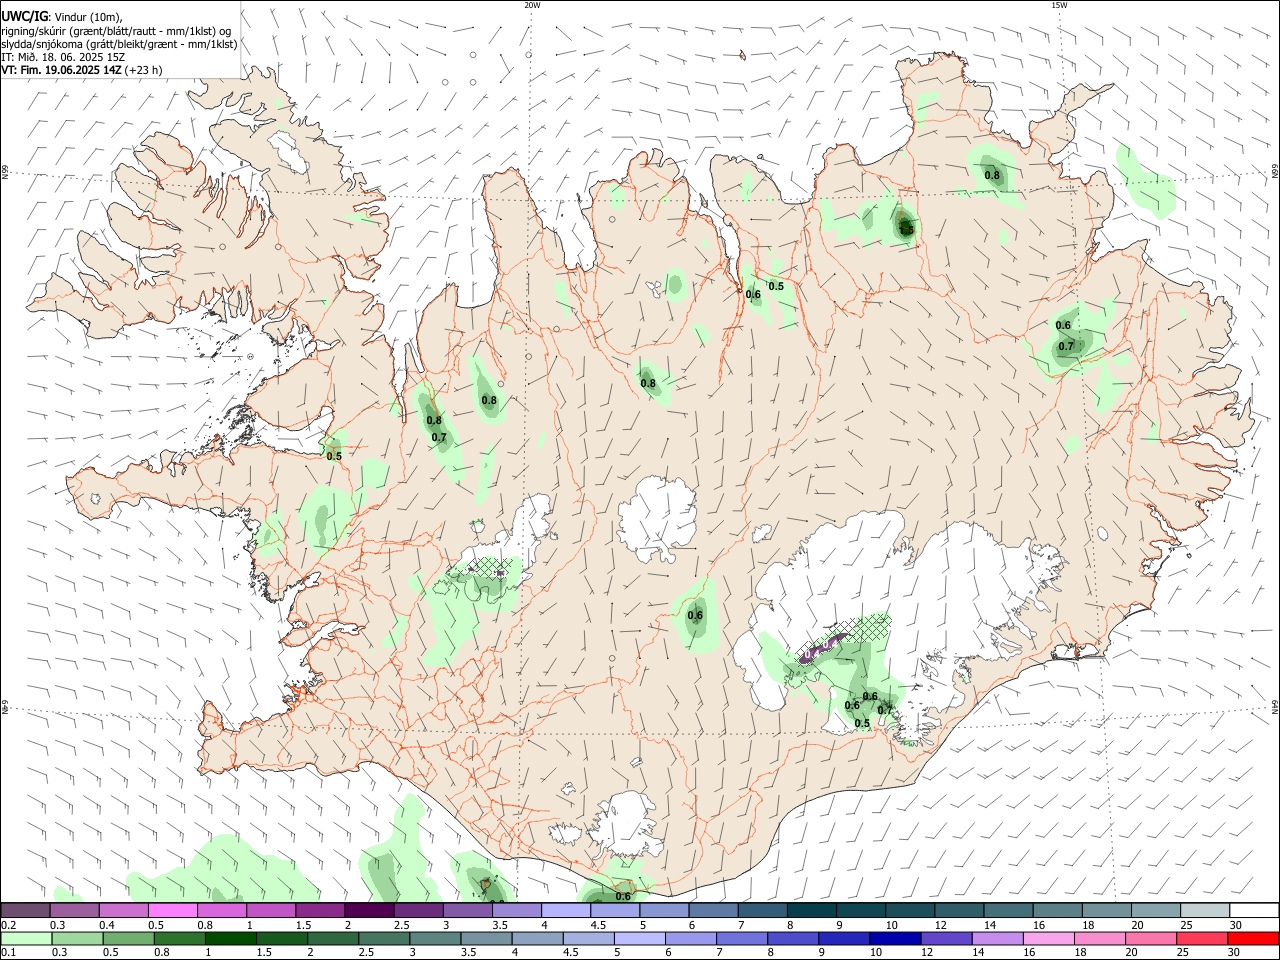Choose the periwinkle 4 swatch in upper legend row
Screen dimensions: 1280x960
coord(566,911)
